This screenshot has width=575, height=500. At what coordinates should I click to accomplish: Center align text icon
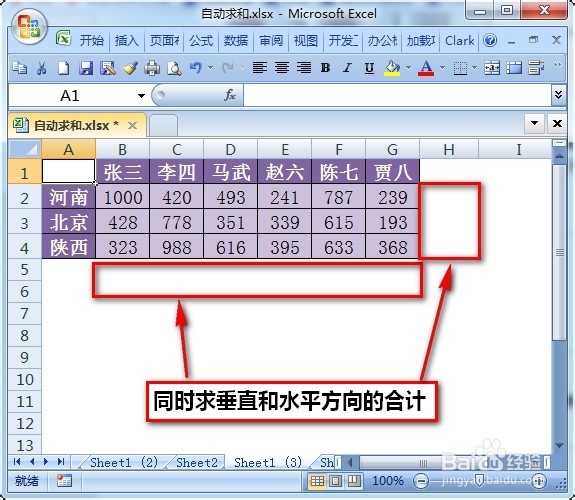(x=282, y=67)
